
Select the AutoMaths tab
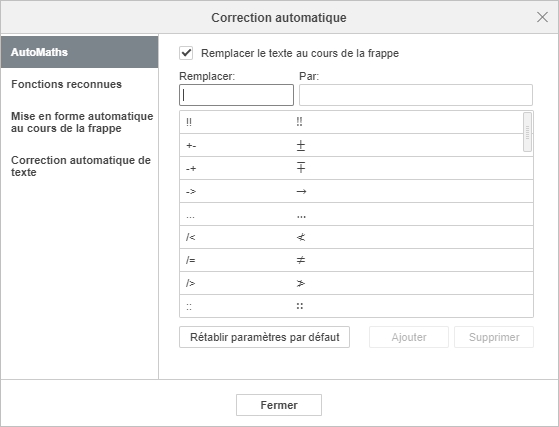80,52
